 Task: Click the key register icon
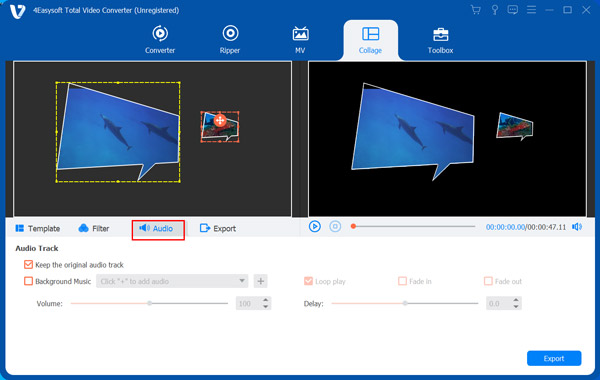coord(494,10)
